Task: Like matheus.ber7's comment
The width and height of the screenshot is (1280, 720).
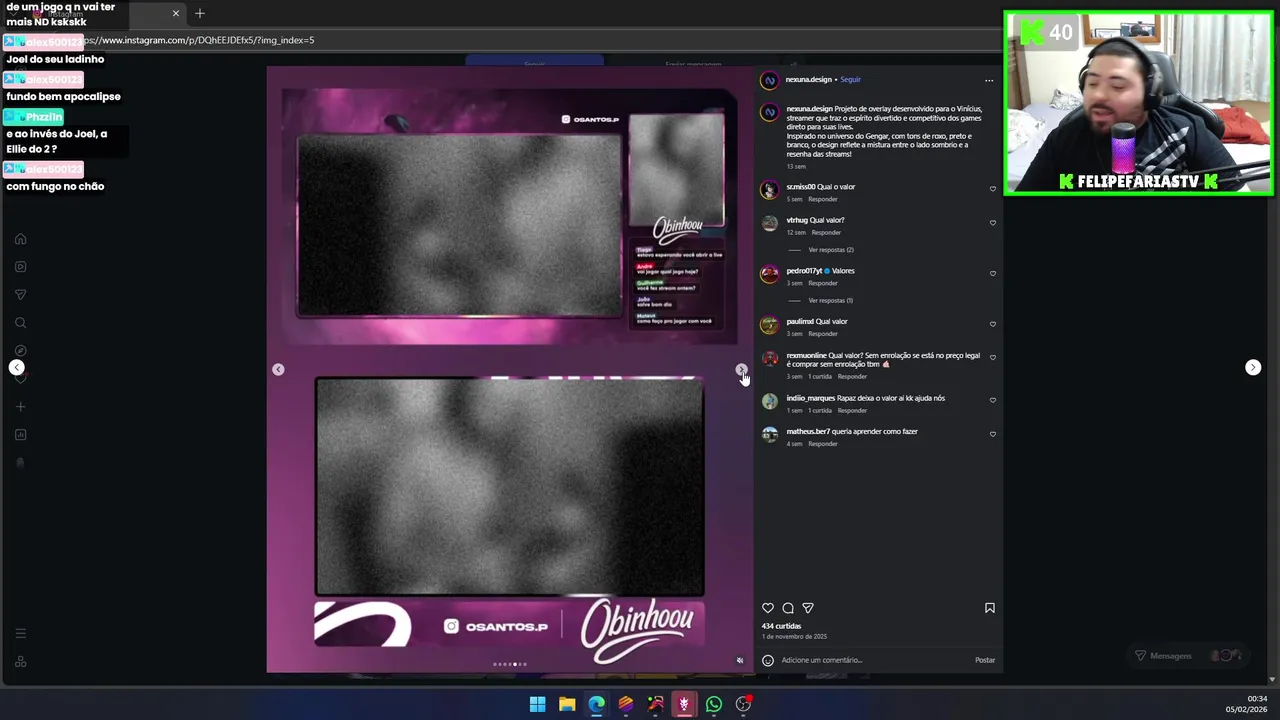Action: point(993,434)
